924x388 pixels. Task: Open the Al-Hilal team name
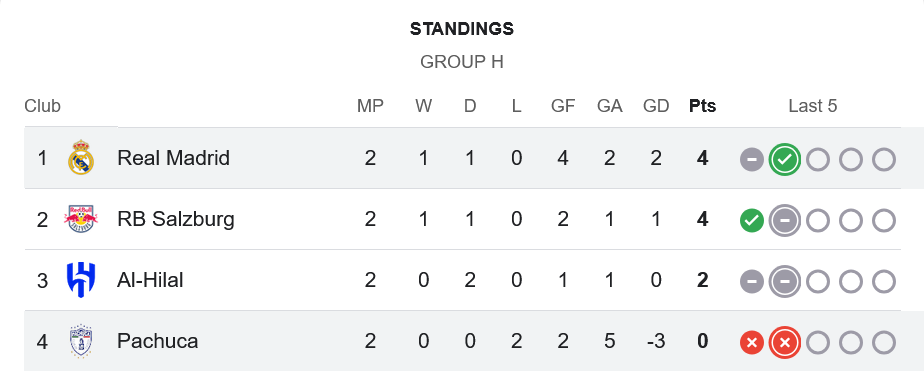pos(150,280)
